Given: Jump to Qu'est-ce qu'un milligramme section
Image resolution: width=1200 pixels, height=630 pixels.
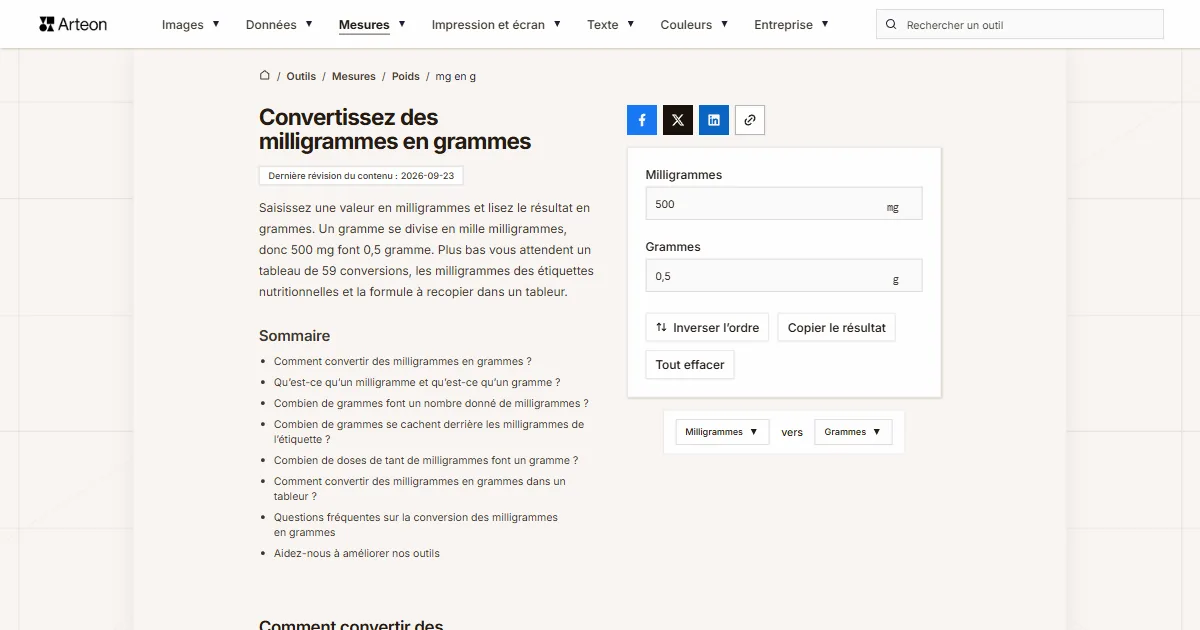Looking at the screenshot, I should [417, 382].
